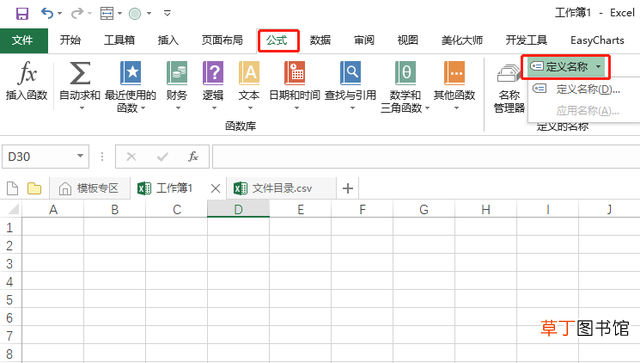640x363 pixels.
Task: Expand the Name Box dropdown arrow
Action: pyautogui.click(x=80, y=156)
